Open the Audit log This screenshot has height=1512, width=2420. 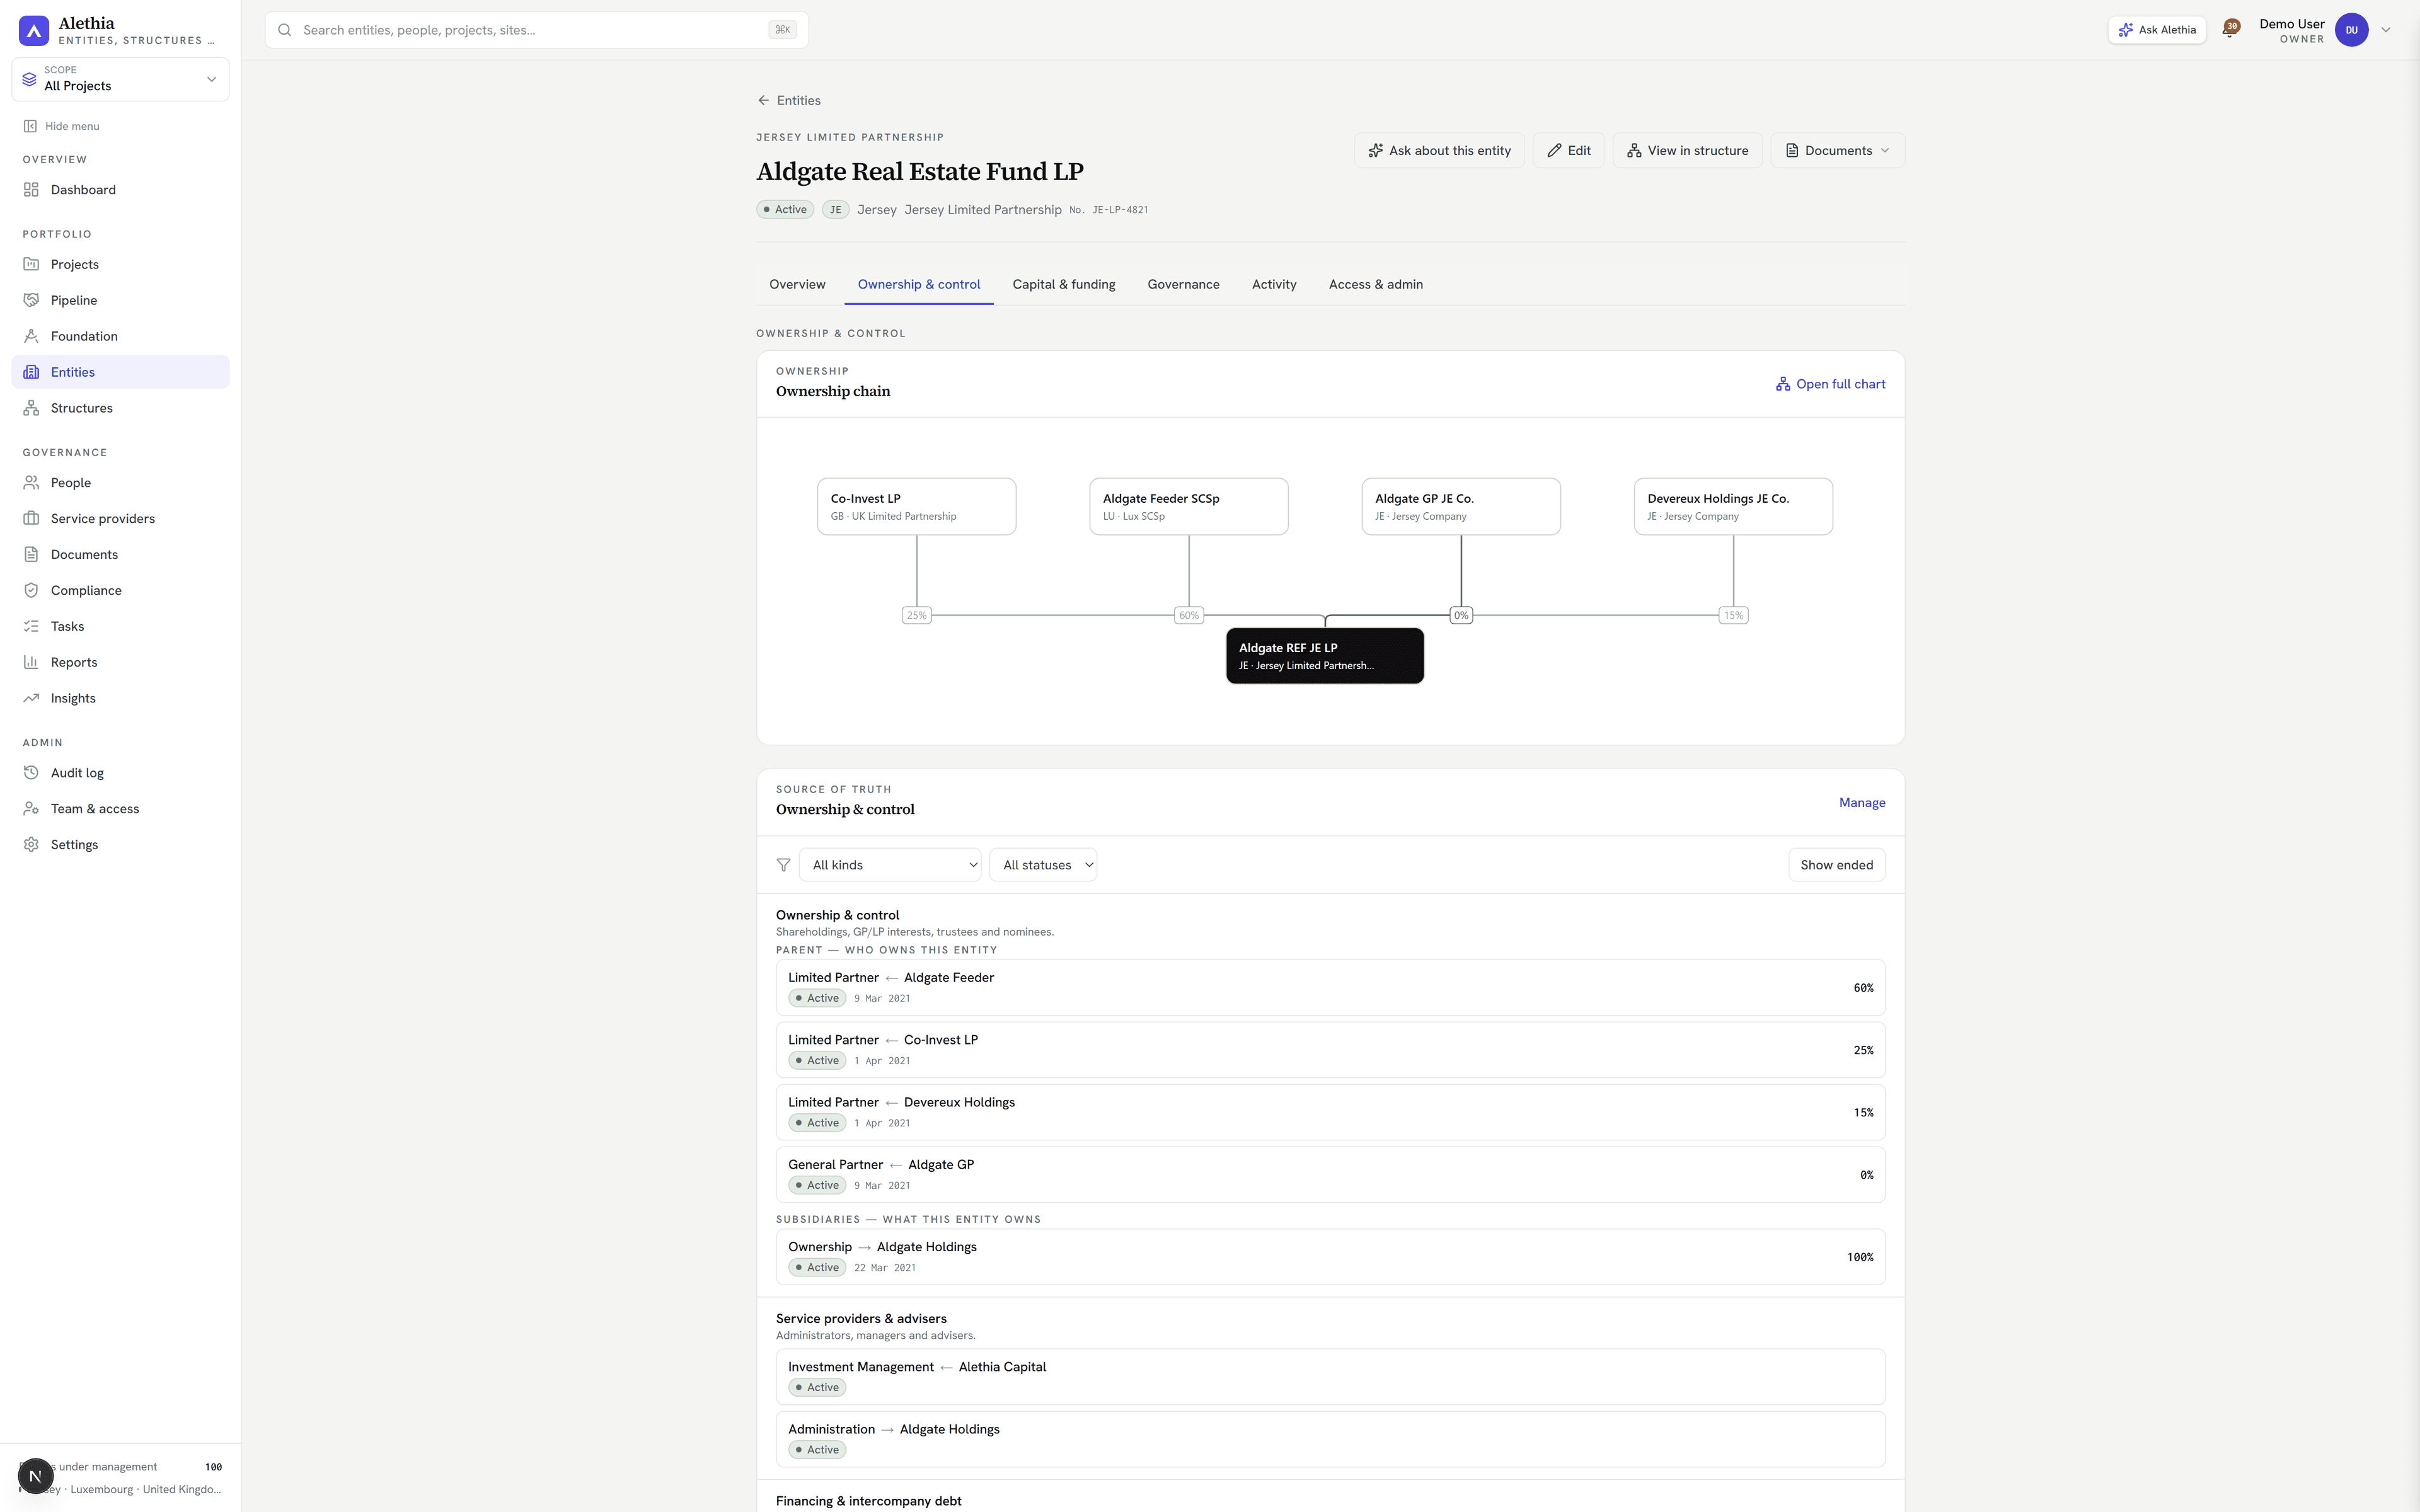pyautogui.click(x=120, y=773)
